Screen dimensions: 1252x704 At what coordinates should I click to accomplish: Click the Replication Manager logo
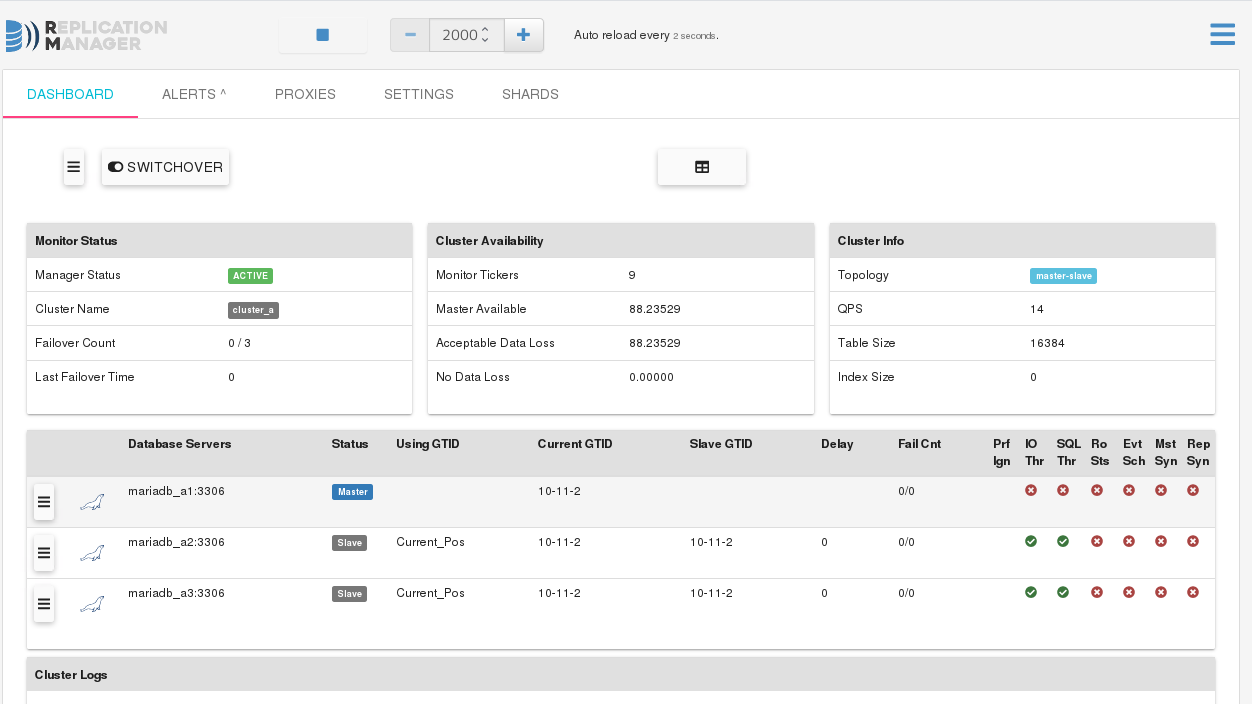[x=85, y=35]
